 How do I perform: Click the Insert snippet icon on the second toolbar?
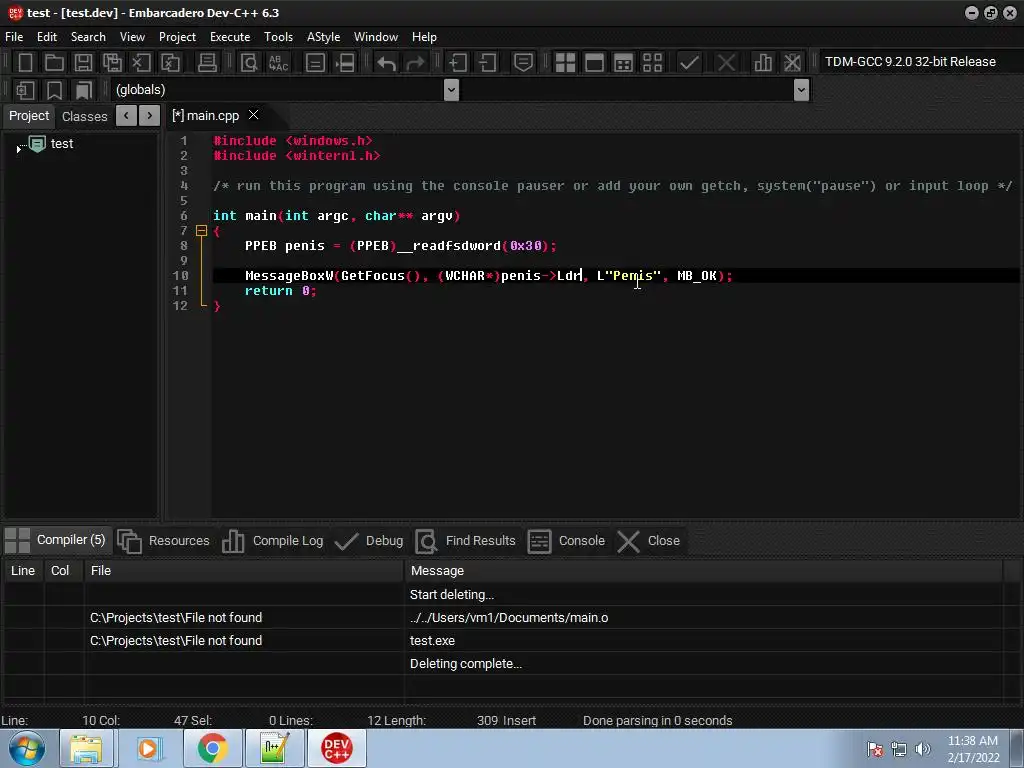pyautogui.click(x=25, y=90)
